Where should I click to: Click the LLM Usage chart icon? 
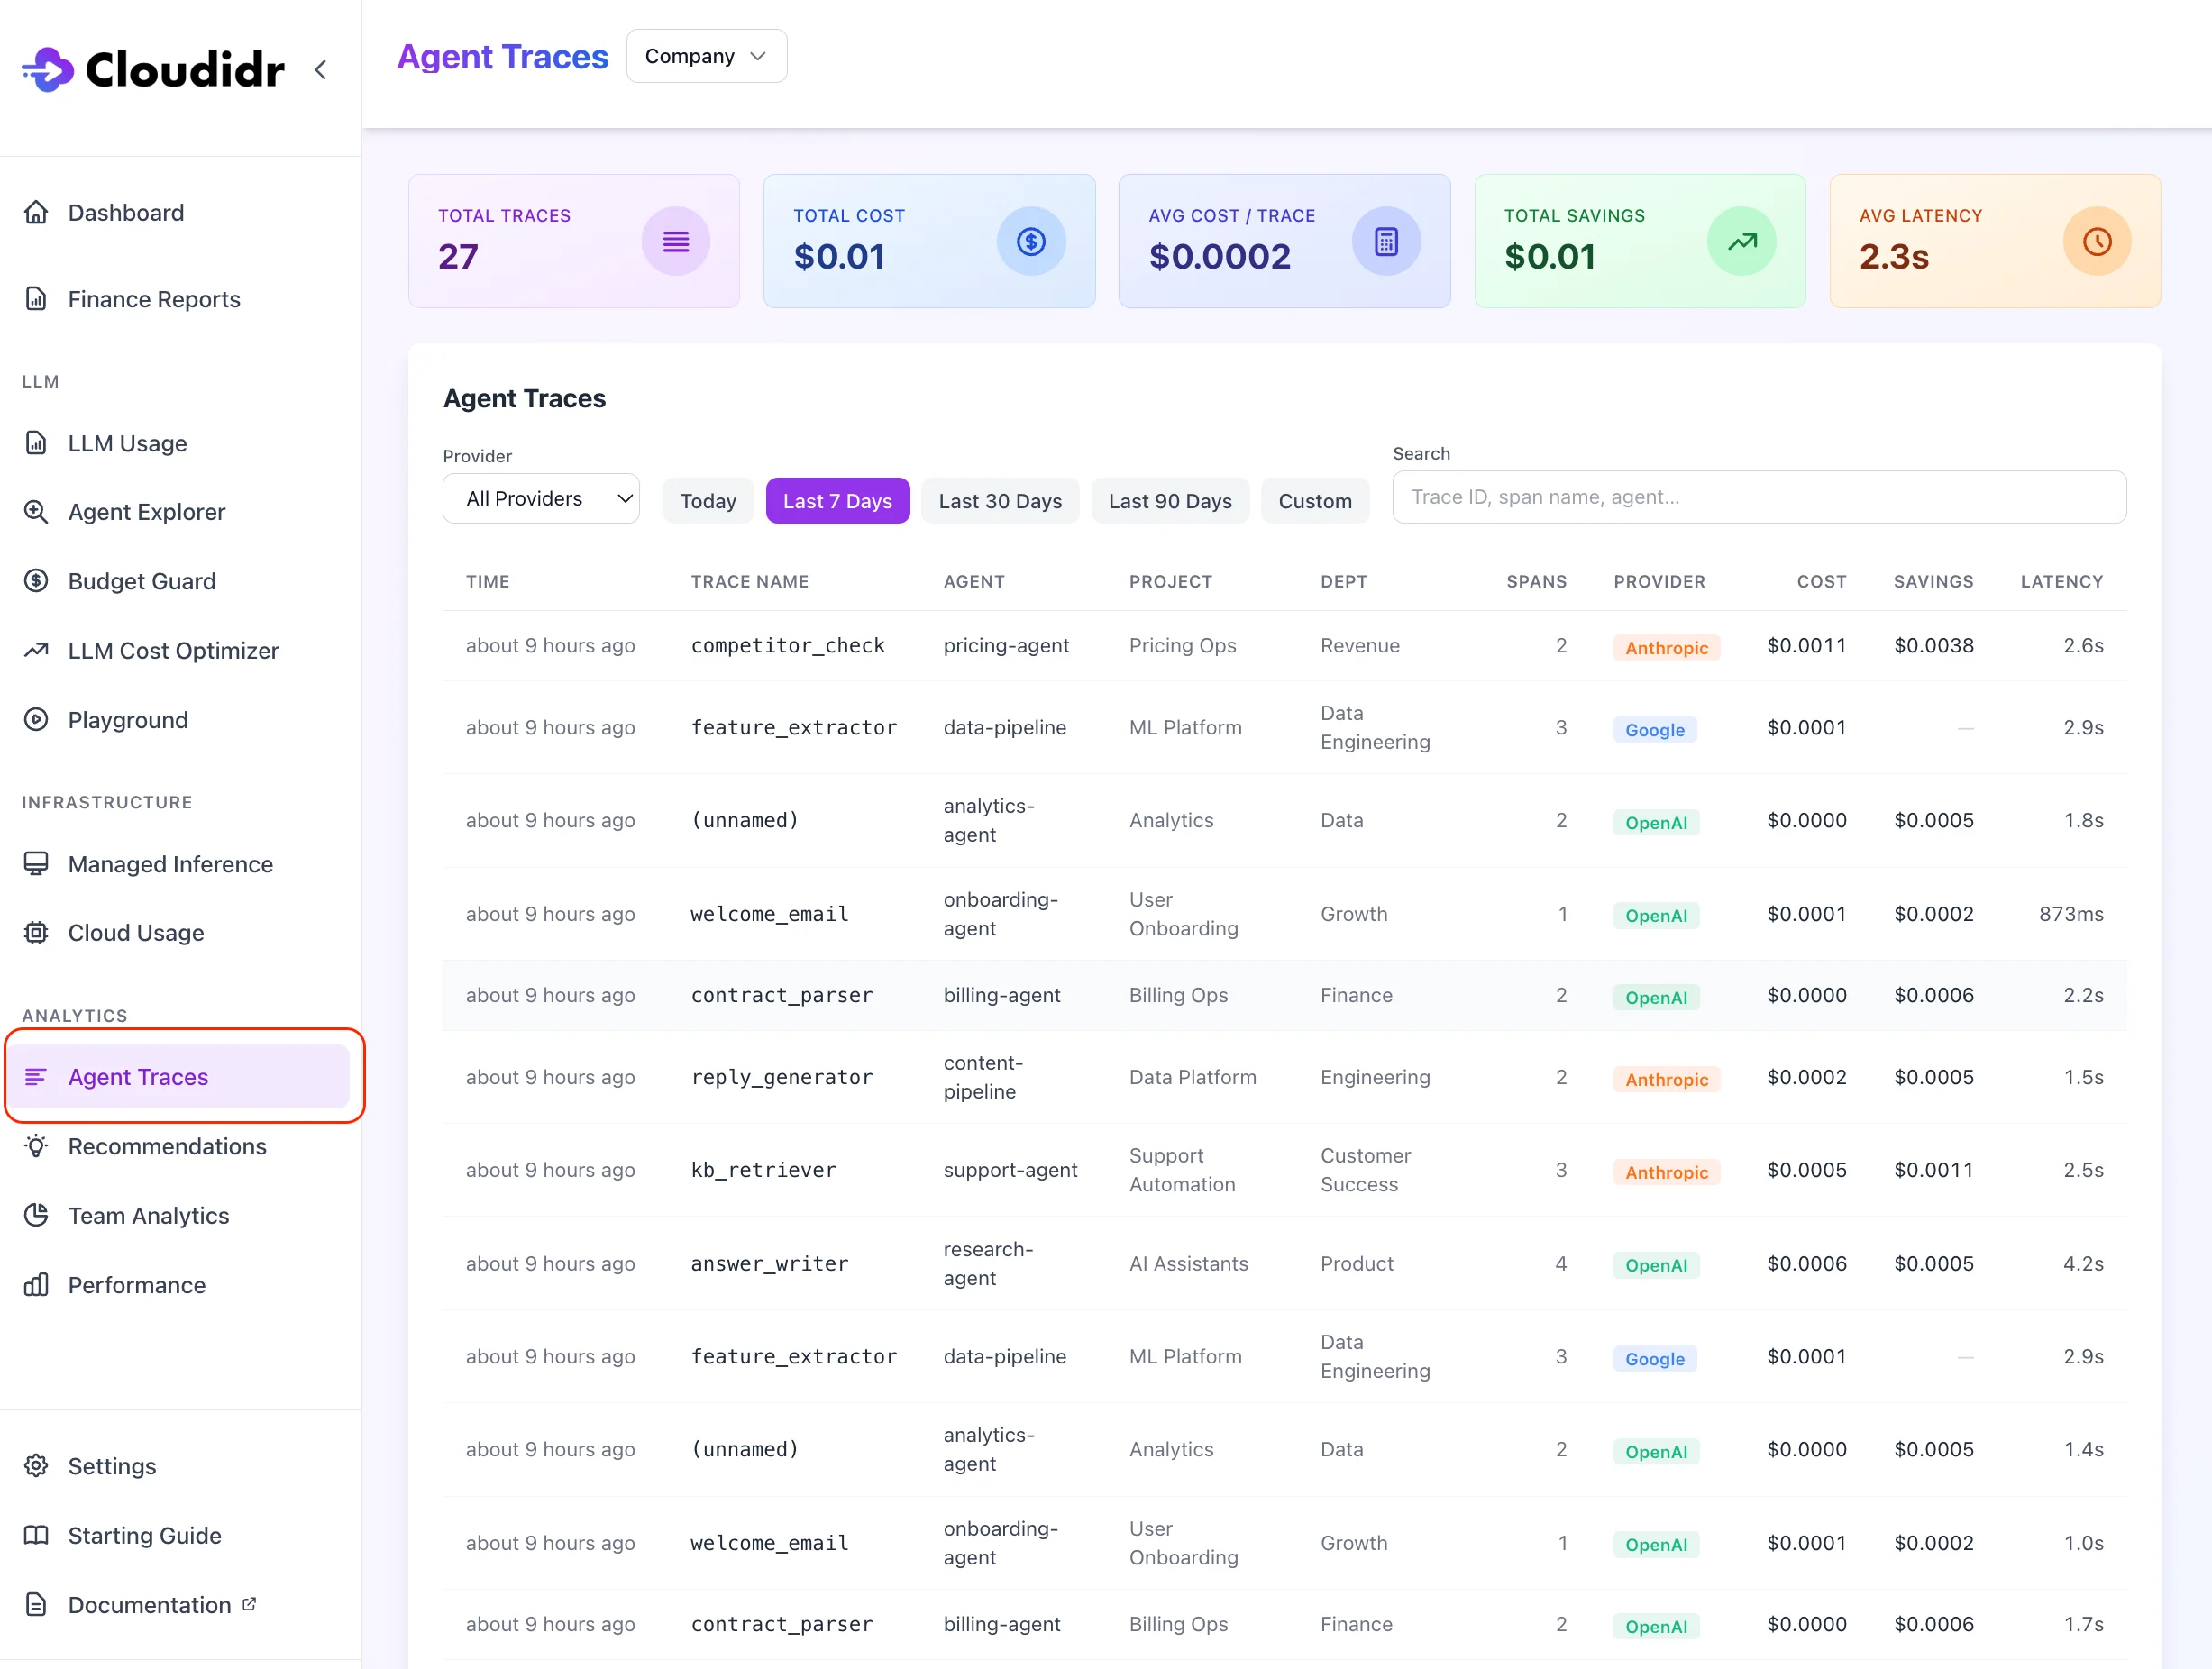coord(36,443)
